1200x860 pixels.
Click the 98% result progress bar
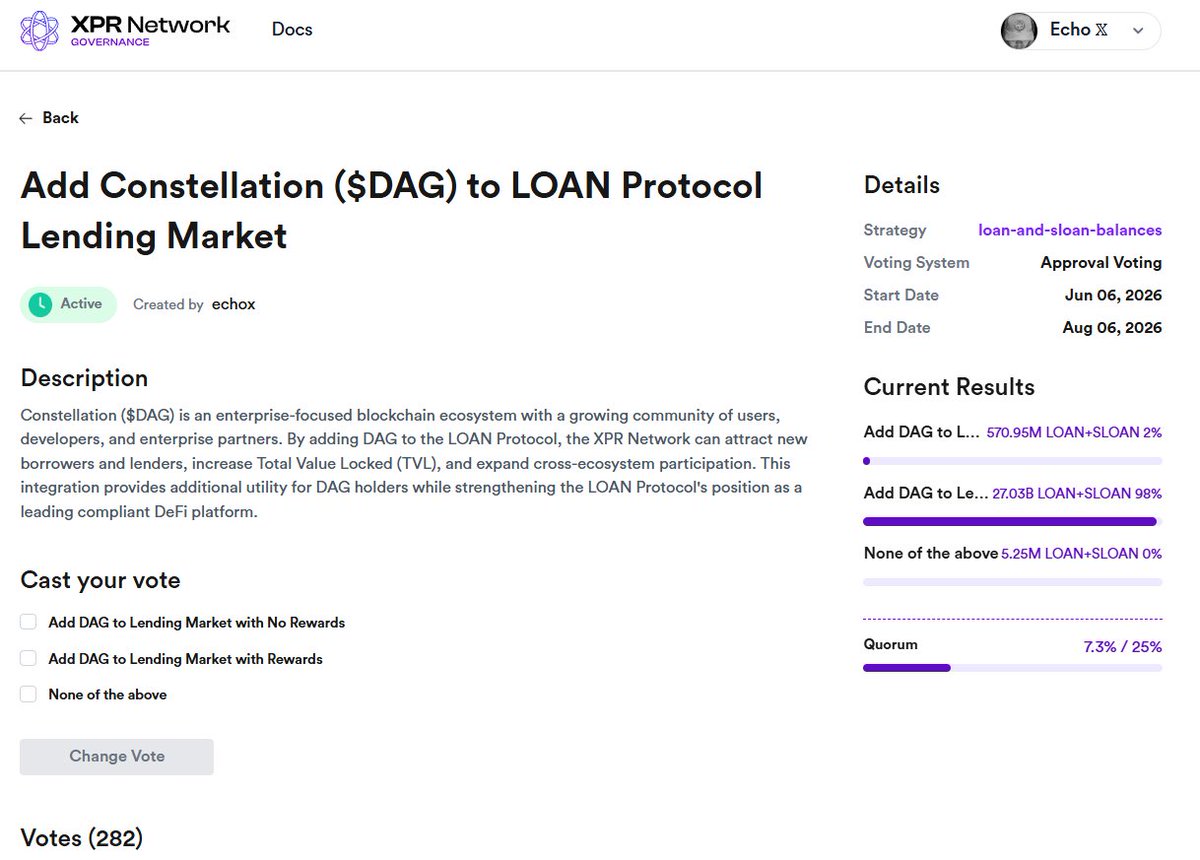(x=1013, y=521)
